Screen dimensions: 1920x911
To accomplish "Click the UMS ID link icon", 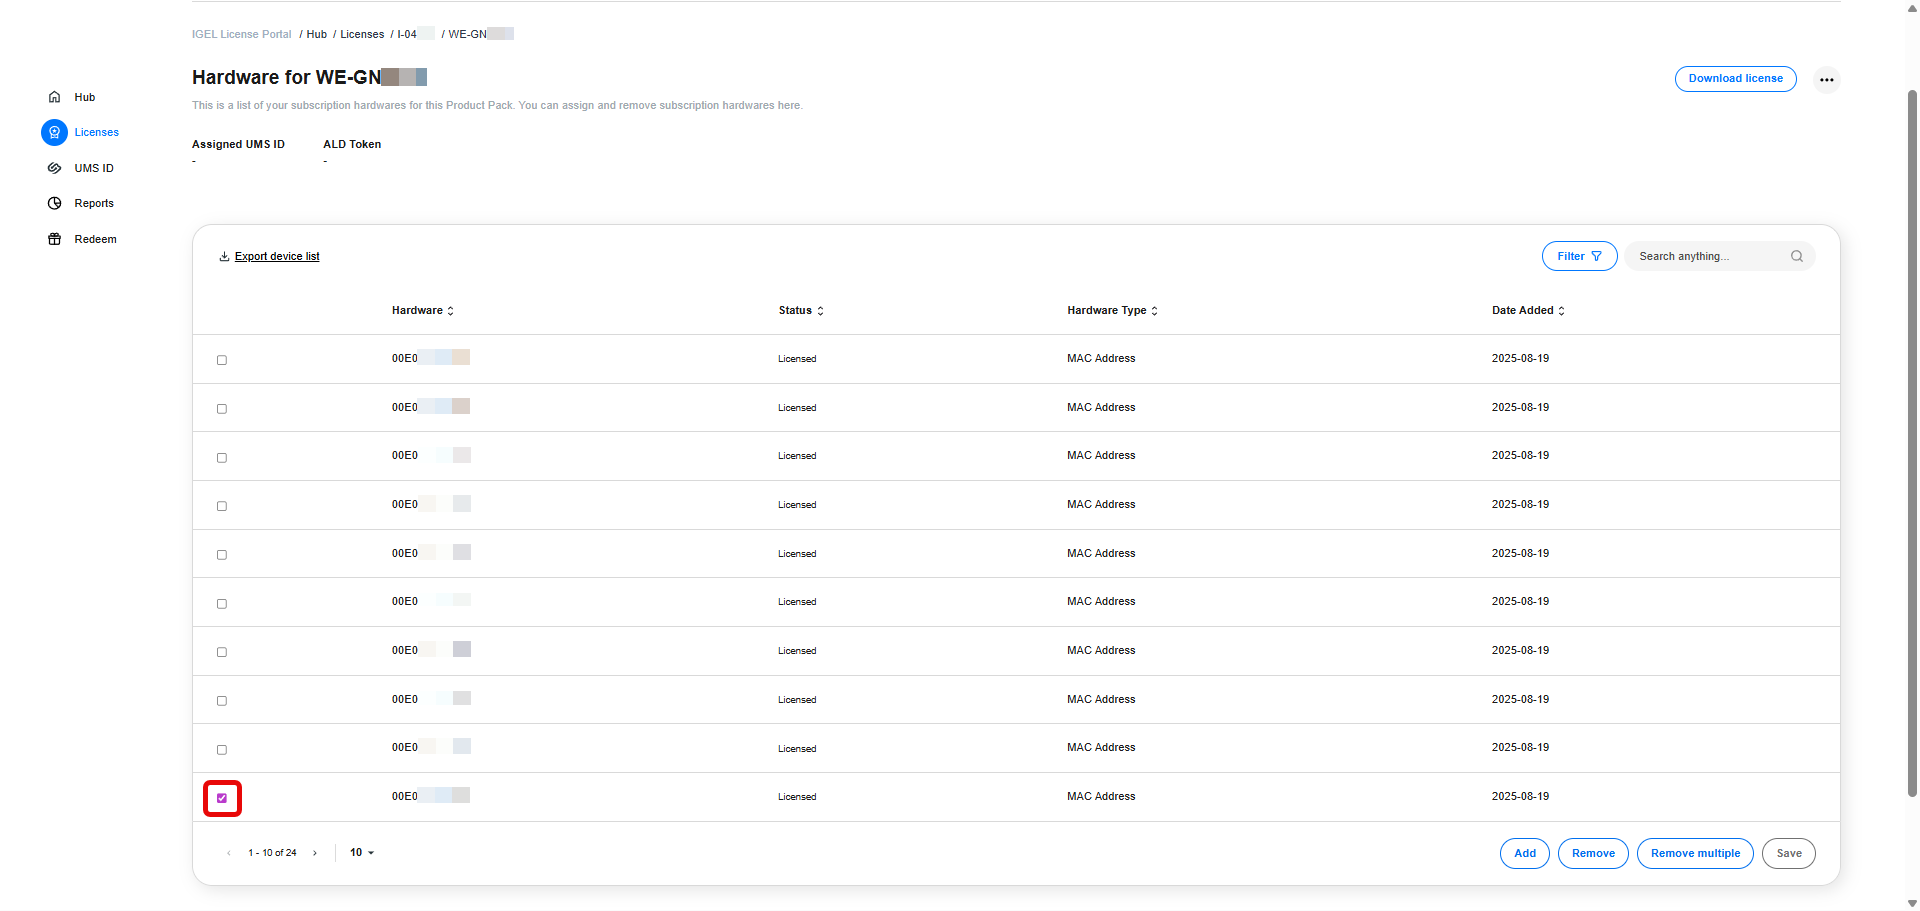I will point(55,168).
